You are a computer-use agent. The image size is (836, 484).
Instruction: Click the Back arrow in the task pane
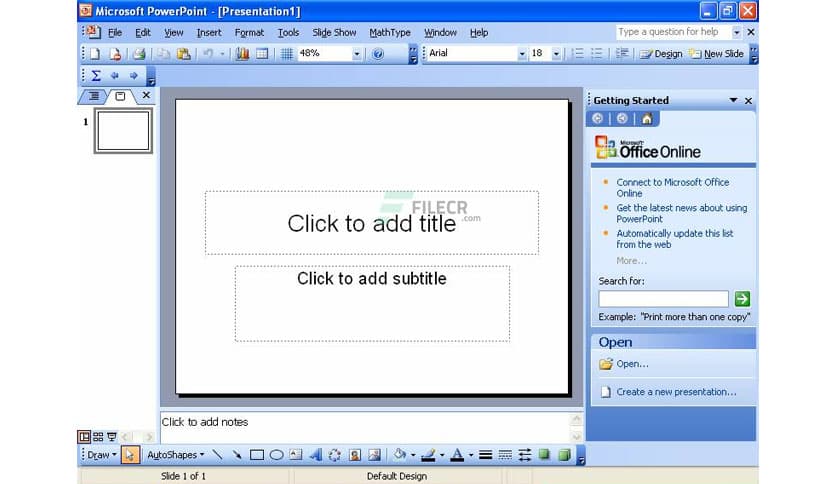(598, 119)
